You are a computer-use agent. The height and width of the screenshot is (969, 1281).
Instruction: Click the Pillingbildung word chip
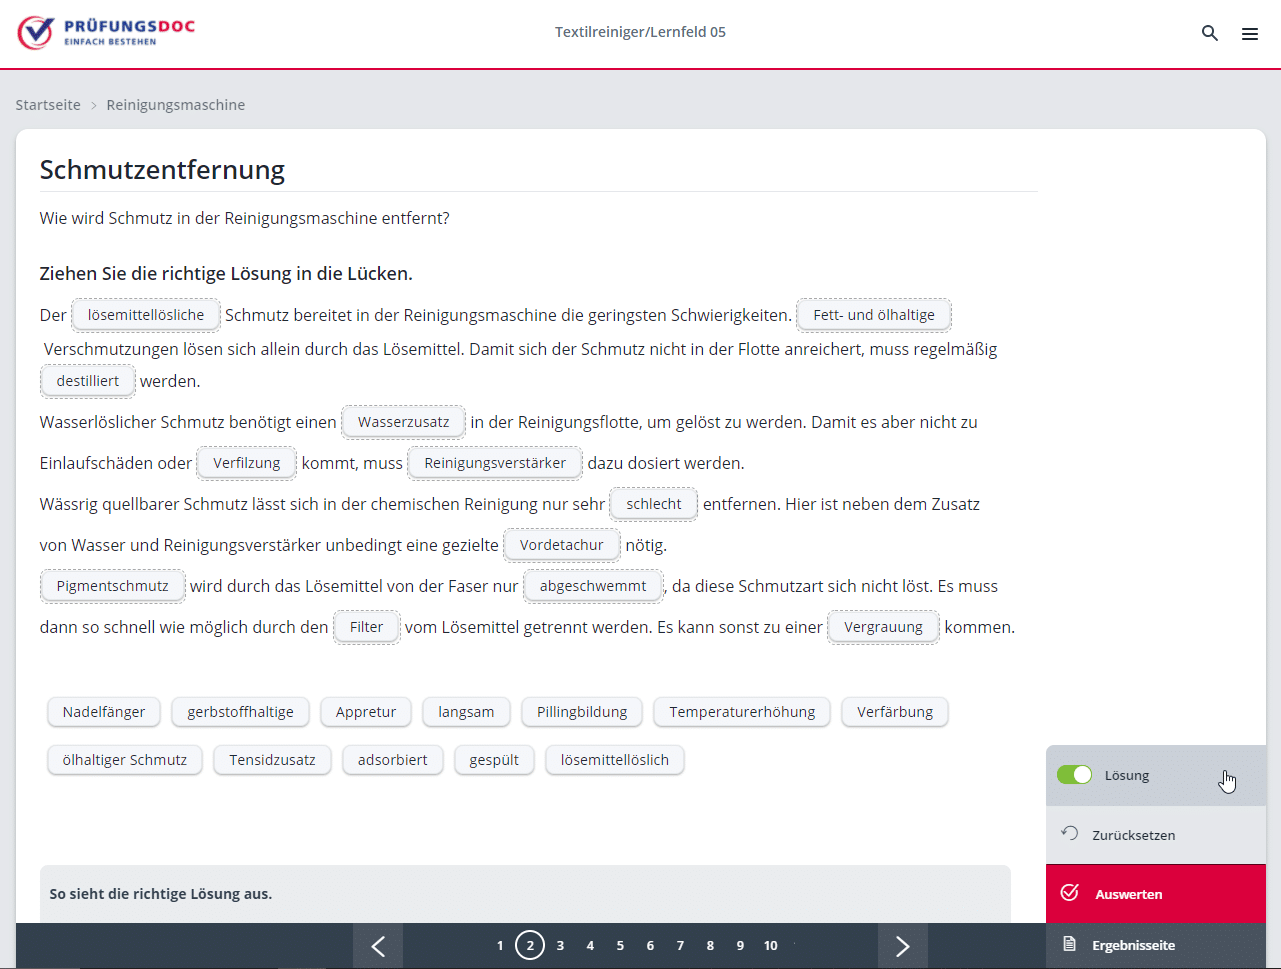coord(581,712)
